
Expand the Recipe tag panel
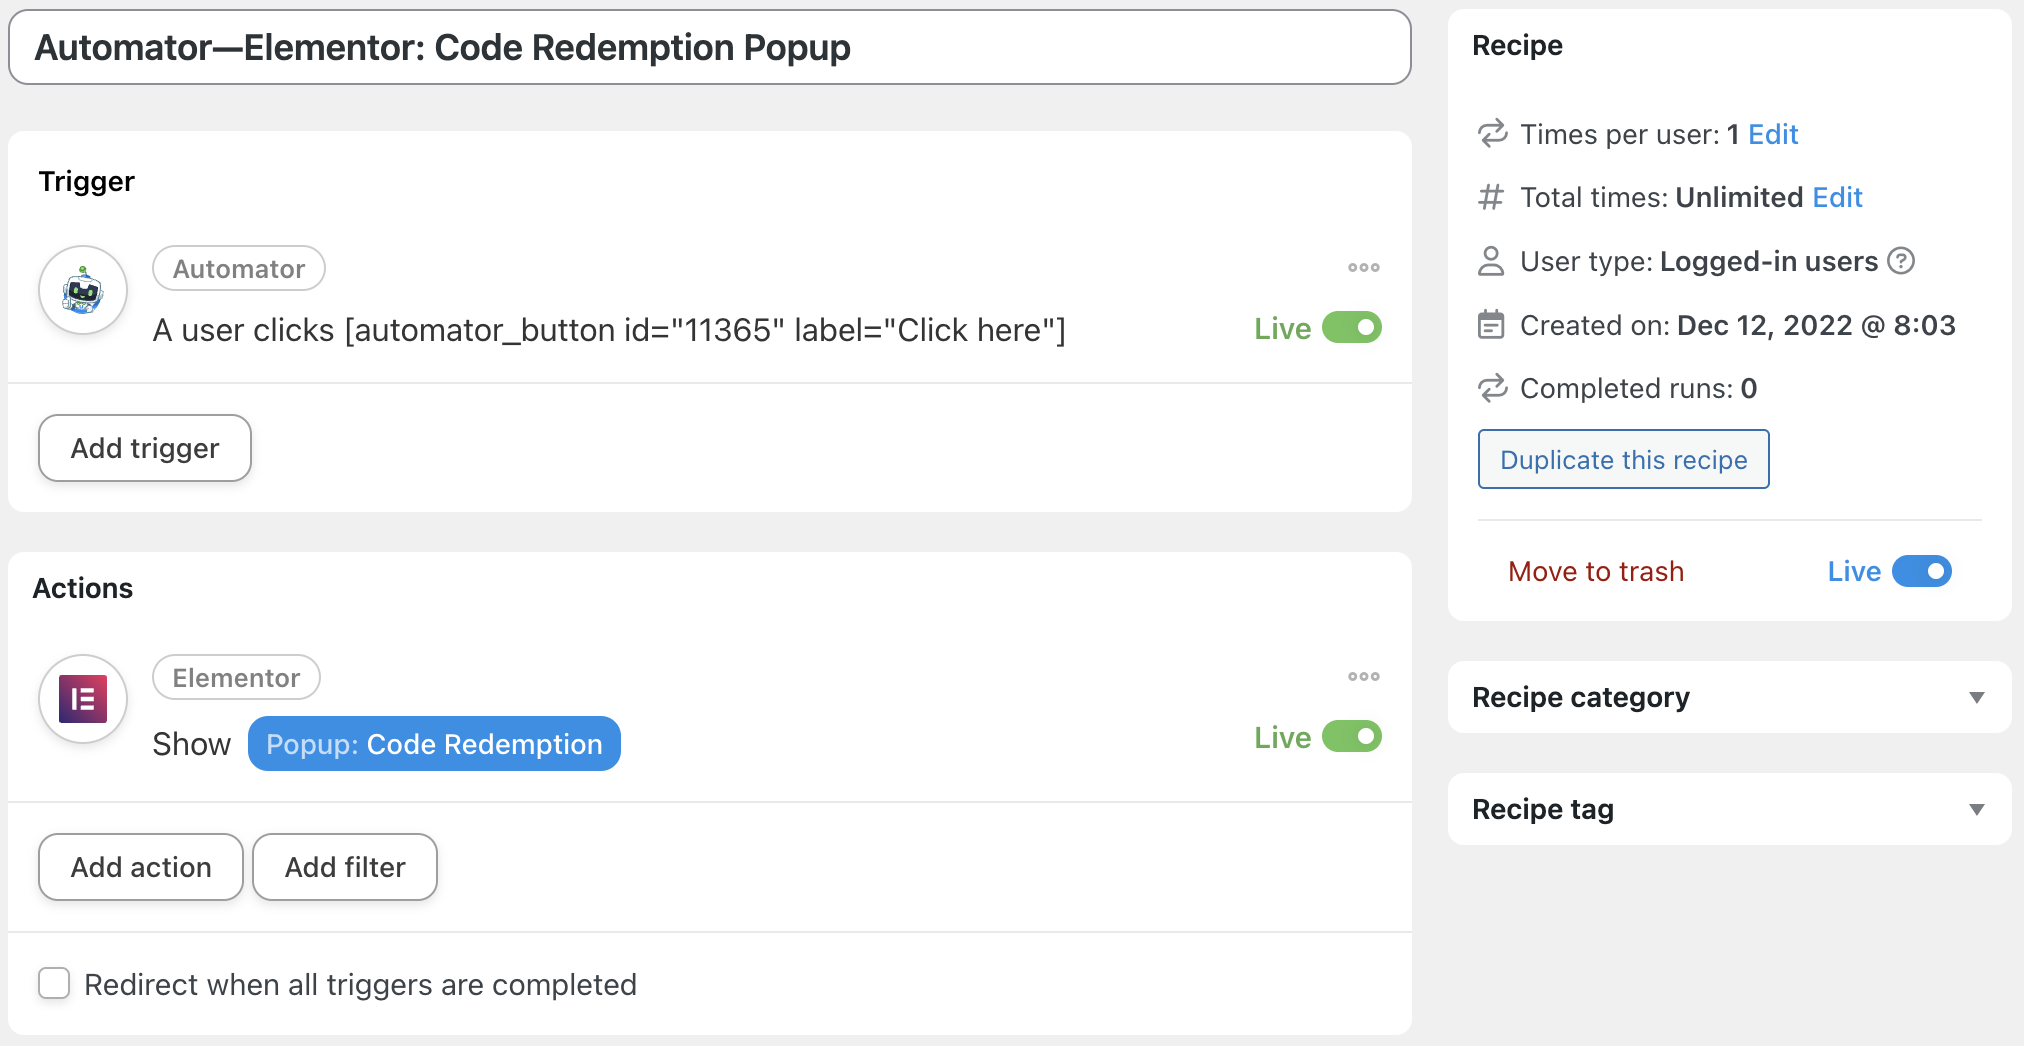[x=1975, y=809]
